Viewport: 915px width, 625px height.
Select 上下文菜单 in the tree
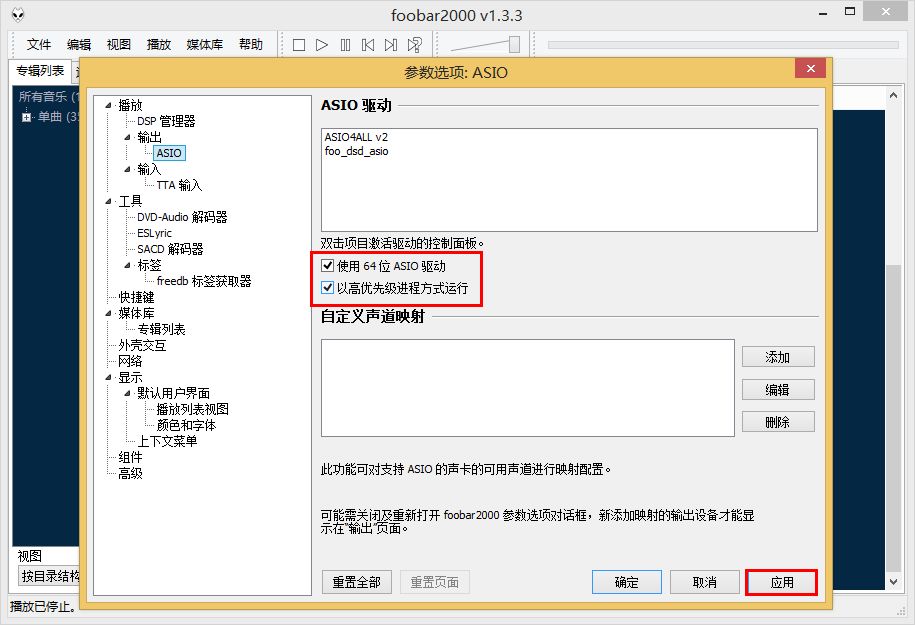(167, 441)
